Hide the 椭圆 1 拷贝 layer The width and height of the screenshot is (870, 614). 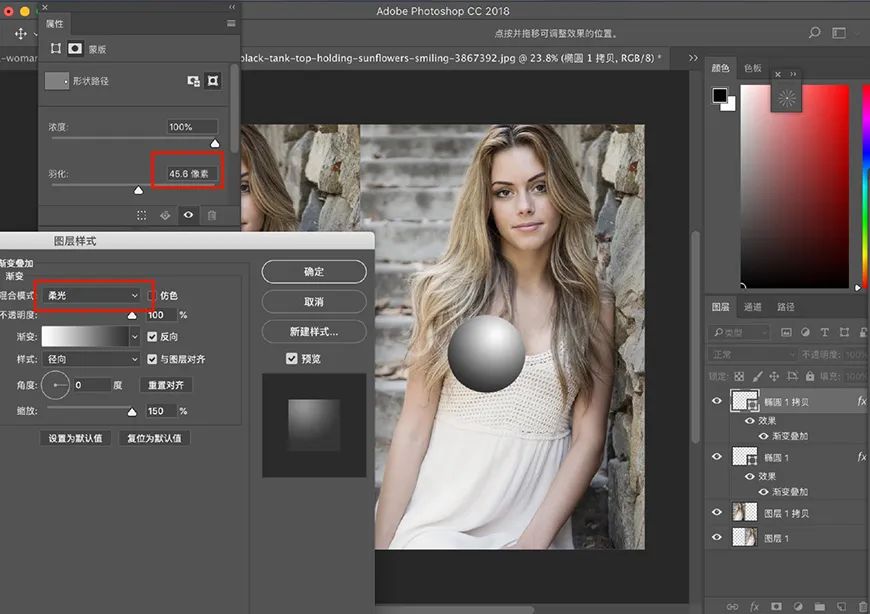(x=717, y=401)
